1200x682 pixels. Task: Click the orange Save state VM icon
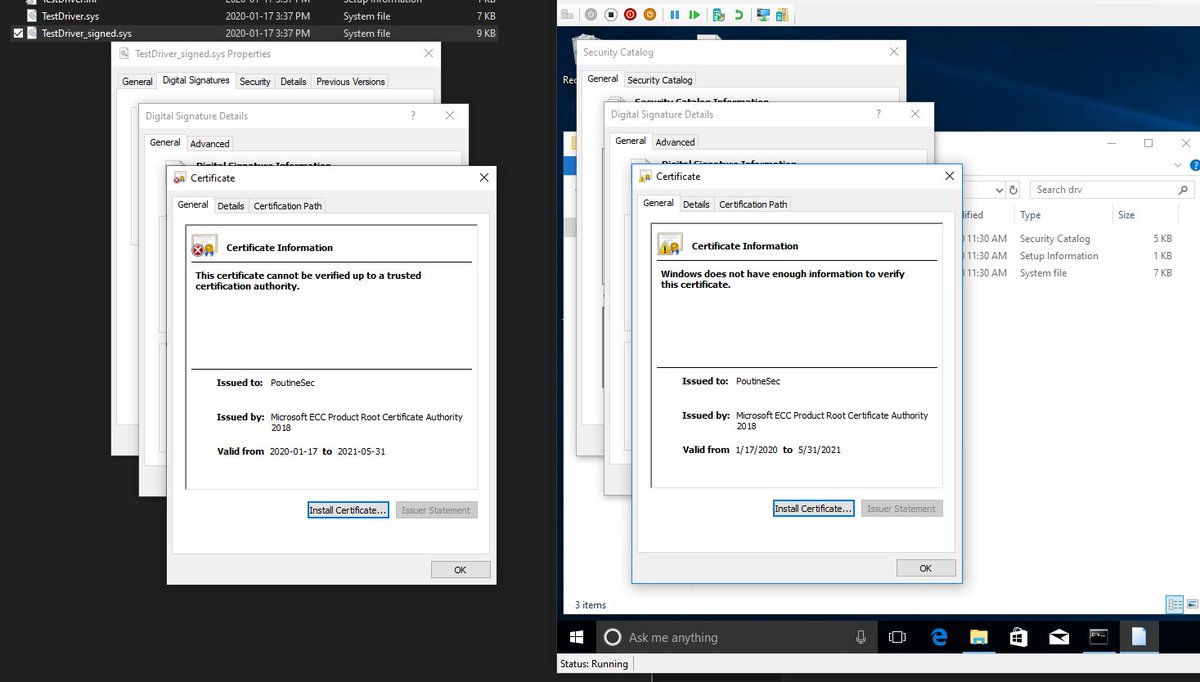pos(650,14)
